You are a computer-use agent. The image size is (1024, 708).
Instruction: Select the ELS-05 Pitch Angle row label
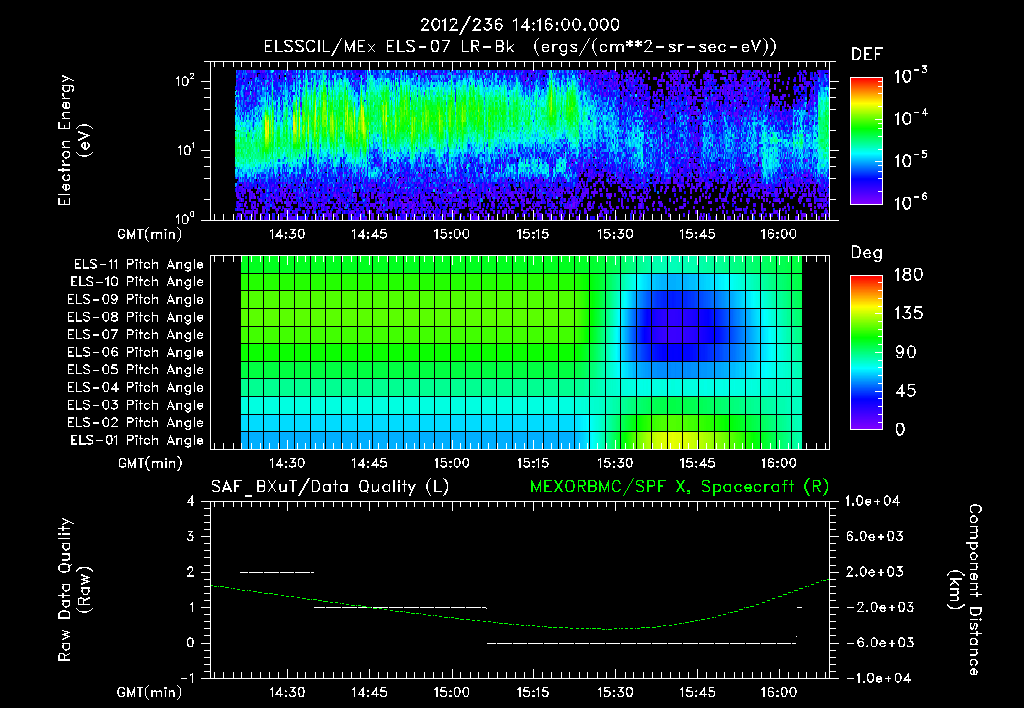pos(135,370)
